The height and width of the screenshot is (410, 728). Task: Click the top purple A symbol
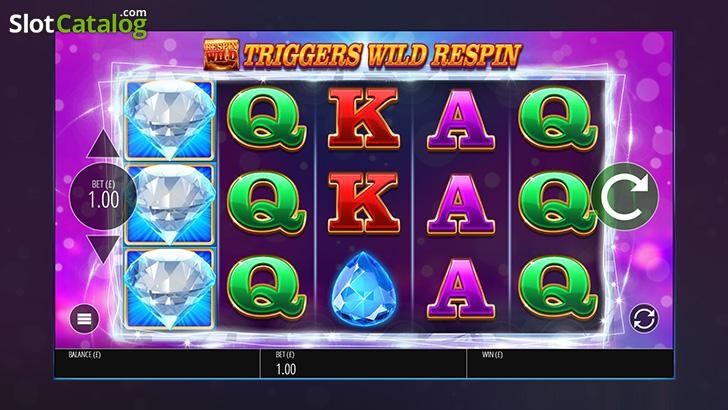[x=461, y=120]
